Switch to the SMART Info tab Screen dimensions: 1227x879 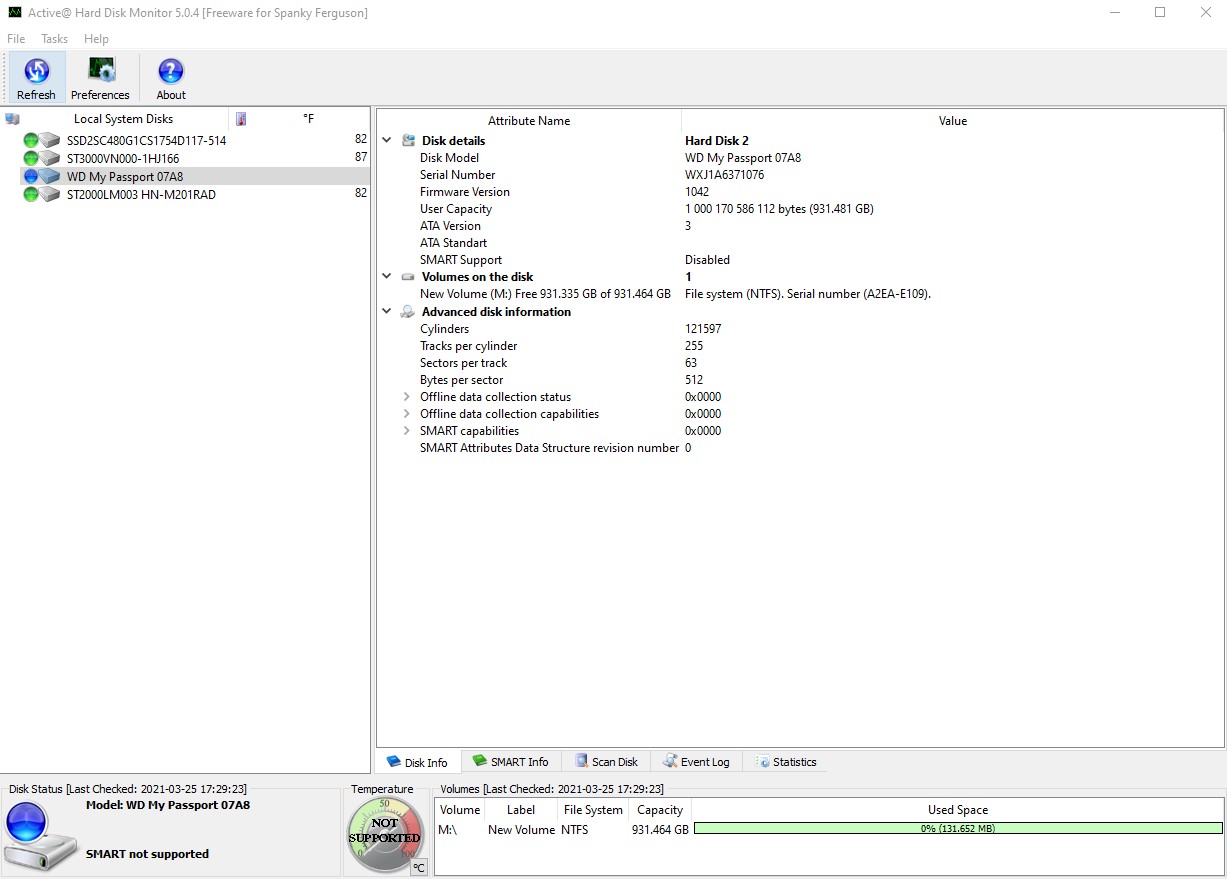(x=510, y=762)
